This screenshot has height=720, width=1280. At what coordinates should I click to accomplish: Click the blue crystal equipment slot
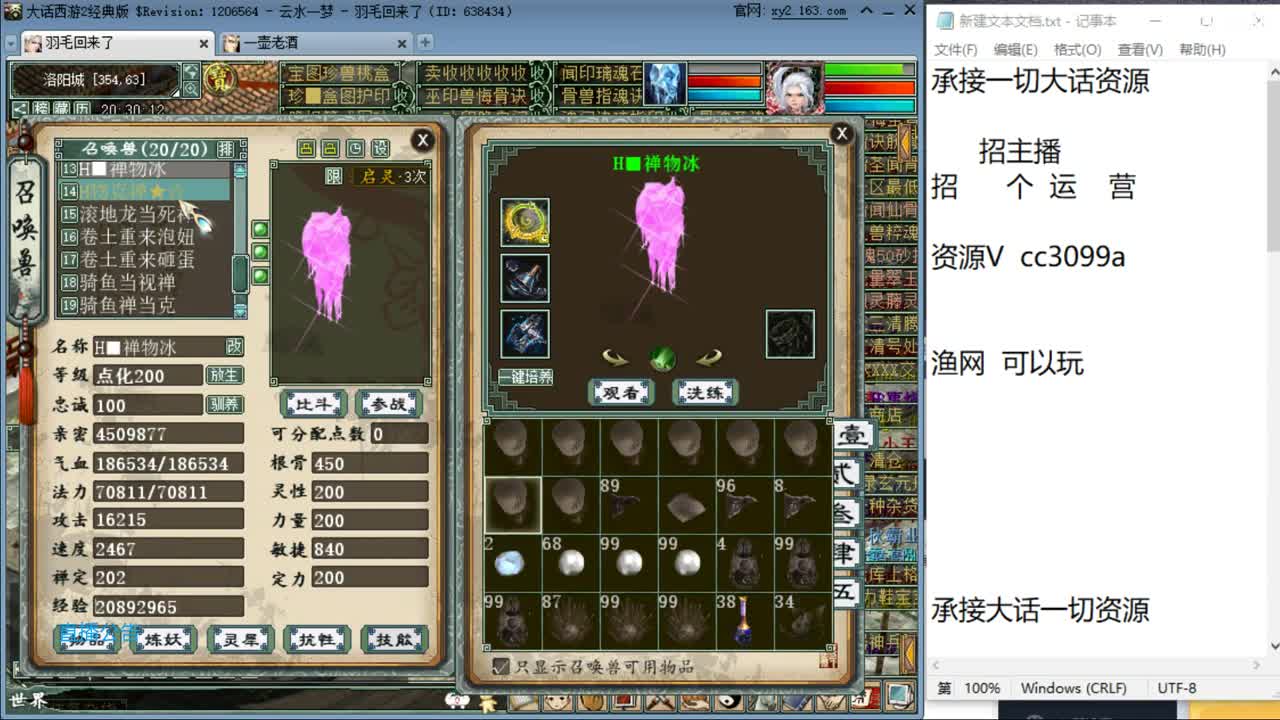[525, 334]
